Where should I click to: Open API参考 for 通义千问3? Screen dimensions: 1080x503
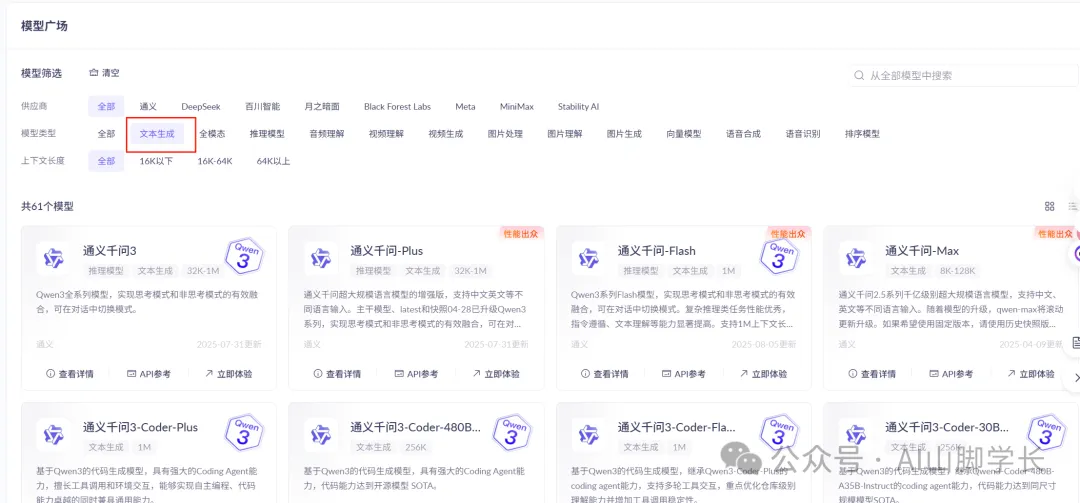point(149,374)
